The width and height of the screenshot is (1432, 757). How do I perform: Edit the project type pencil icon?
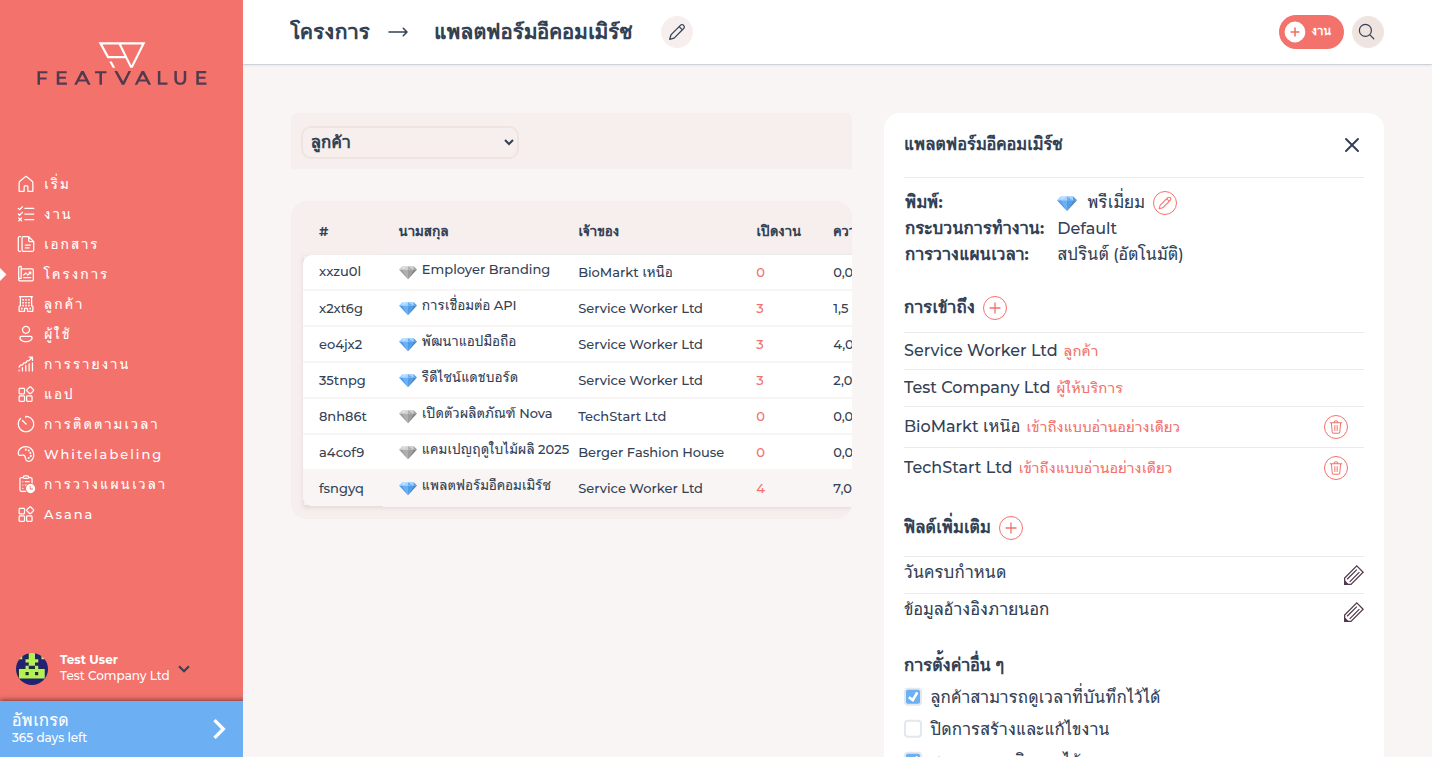[x=1165, y=203]
